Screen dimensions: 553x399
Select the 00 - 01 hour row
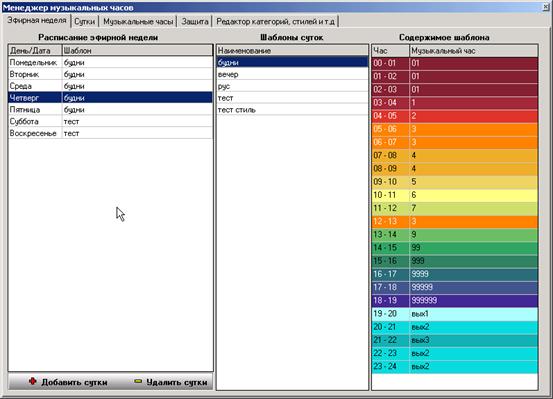tap(455, 63)
